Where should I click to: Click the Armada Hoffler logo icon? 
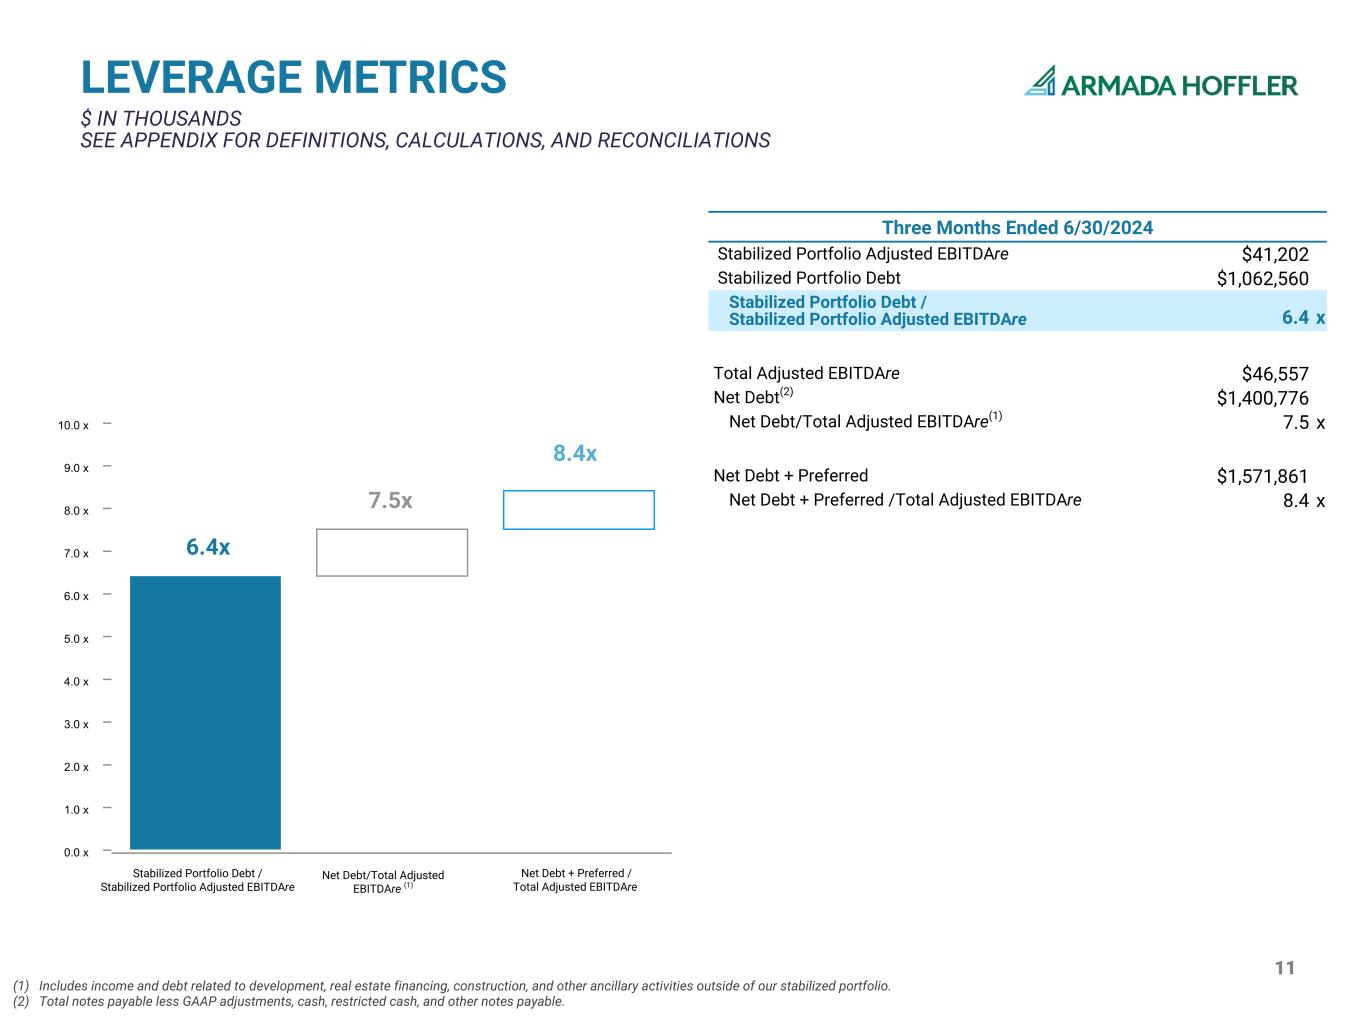click(x=1040, y=82)
